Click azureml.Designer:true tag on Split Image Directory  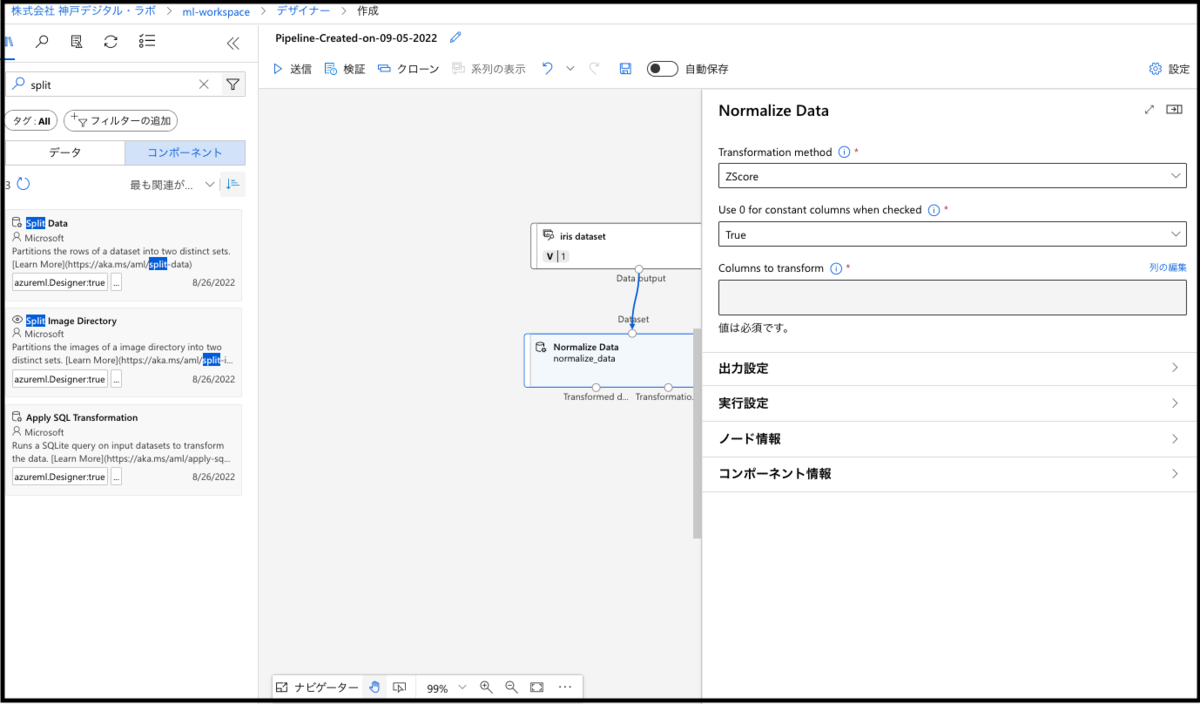(59, 379)
